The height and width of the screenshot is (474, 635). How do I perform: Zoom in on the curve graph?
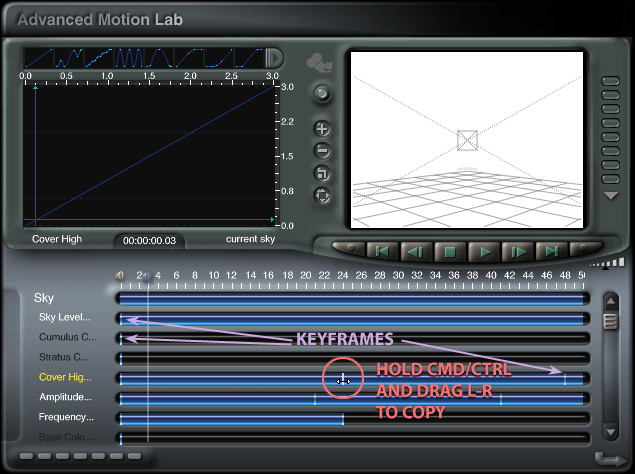322,129
